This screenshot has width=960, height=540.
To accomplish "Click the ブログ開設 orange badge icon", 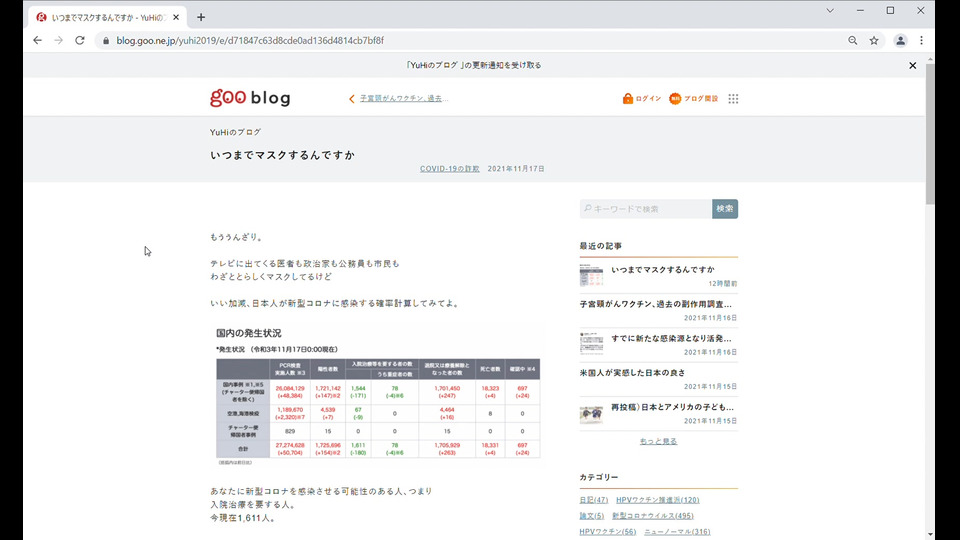I will (675, 99).
